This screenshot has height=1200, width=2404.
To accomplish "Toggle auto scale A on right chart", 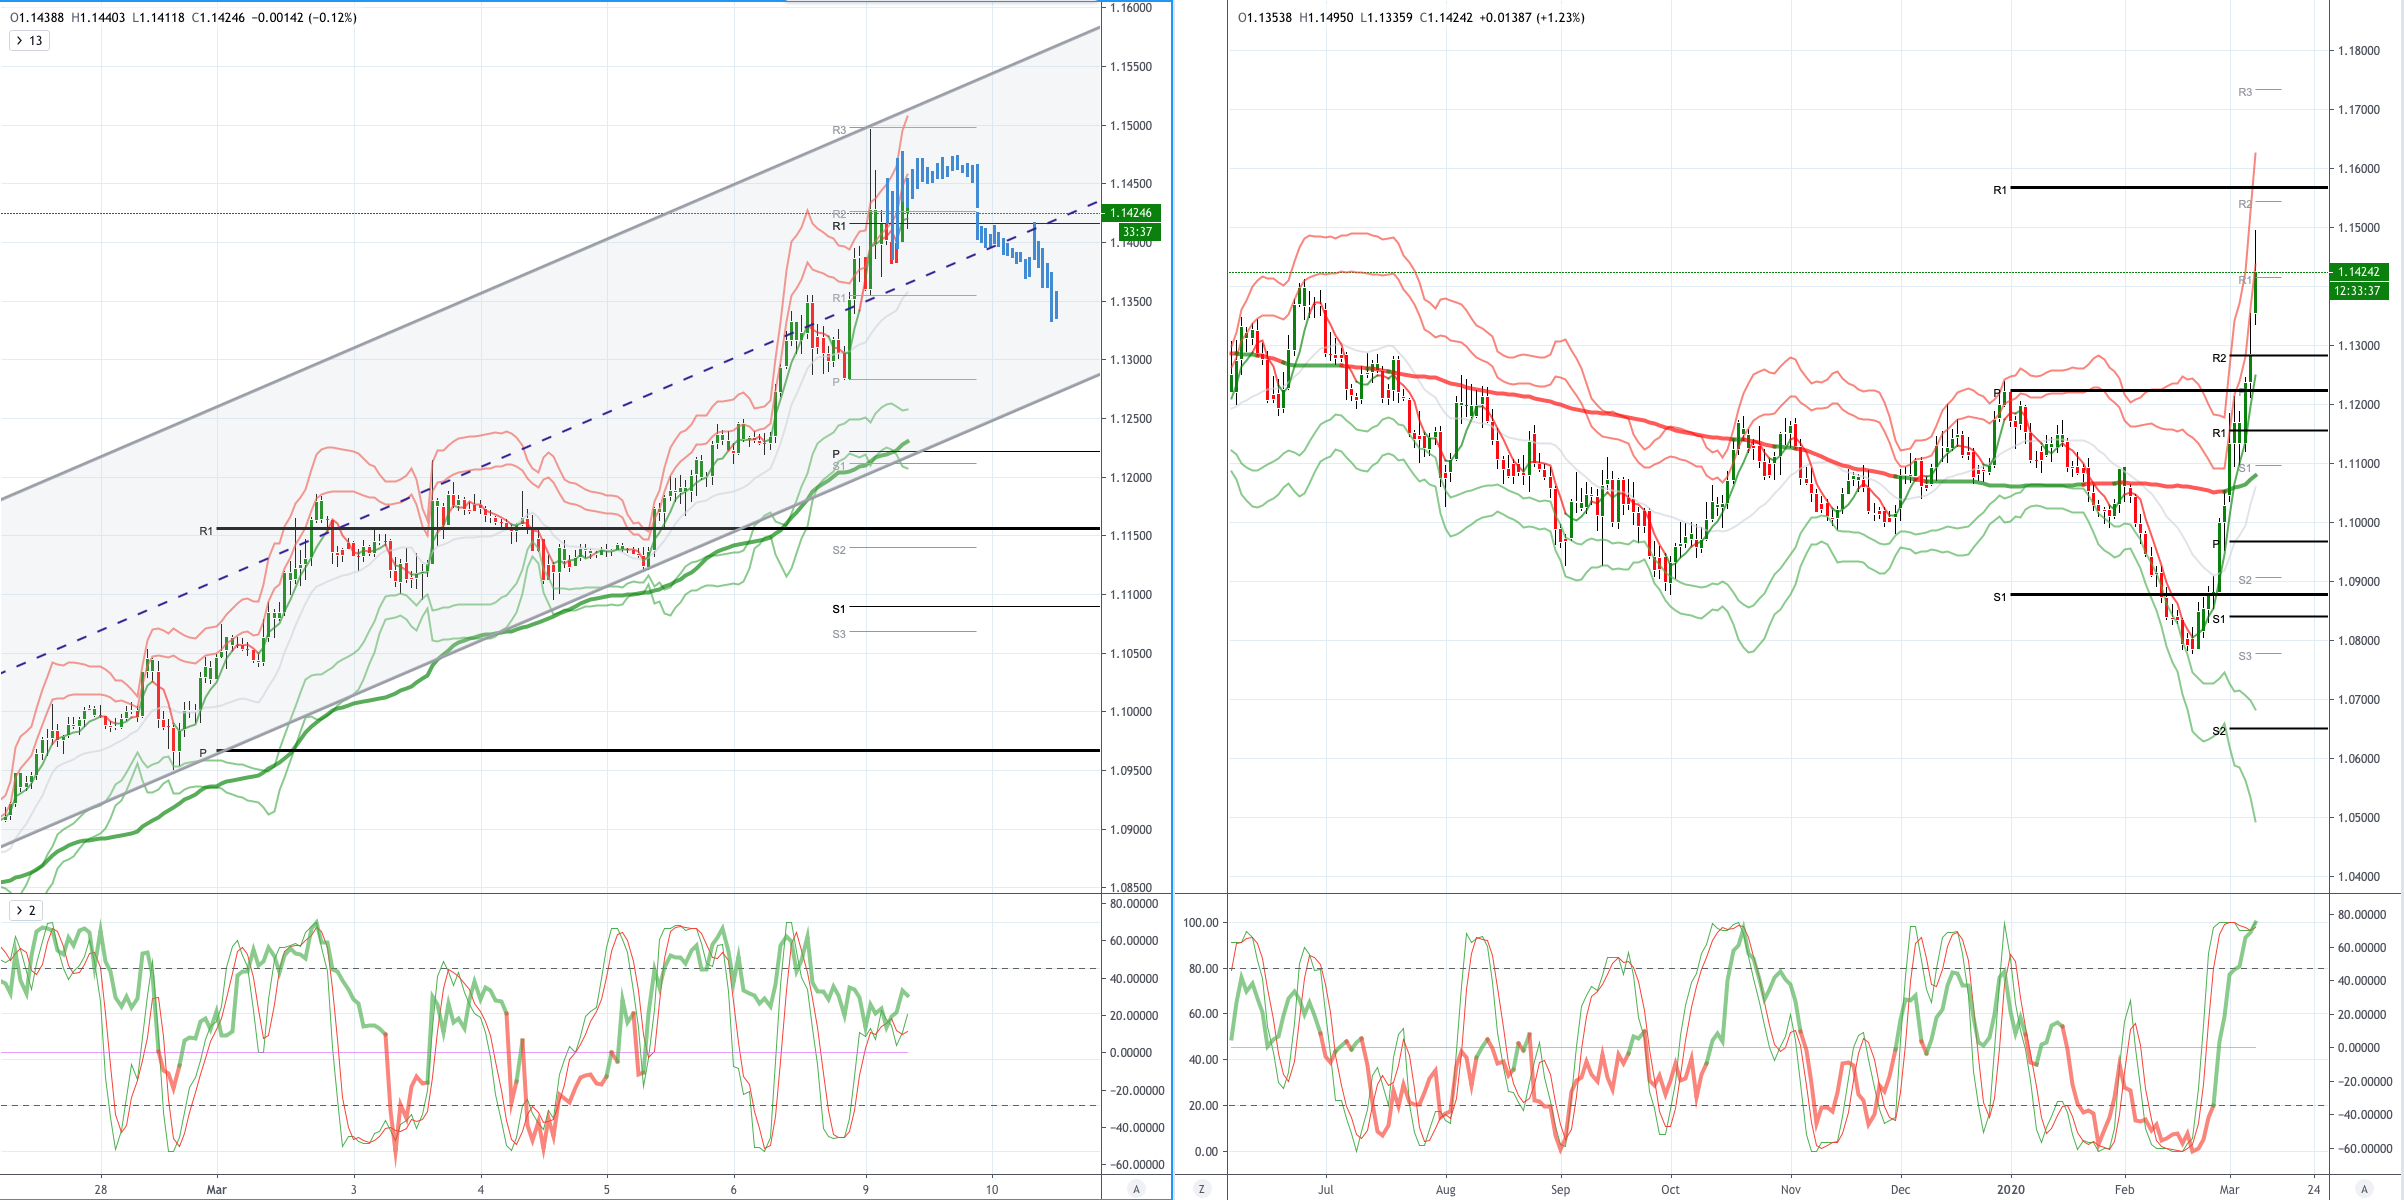I will (x=2364, y=1189).
